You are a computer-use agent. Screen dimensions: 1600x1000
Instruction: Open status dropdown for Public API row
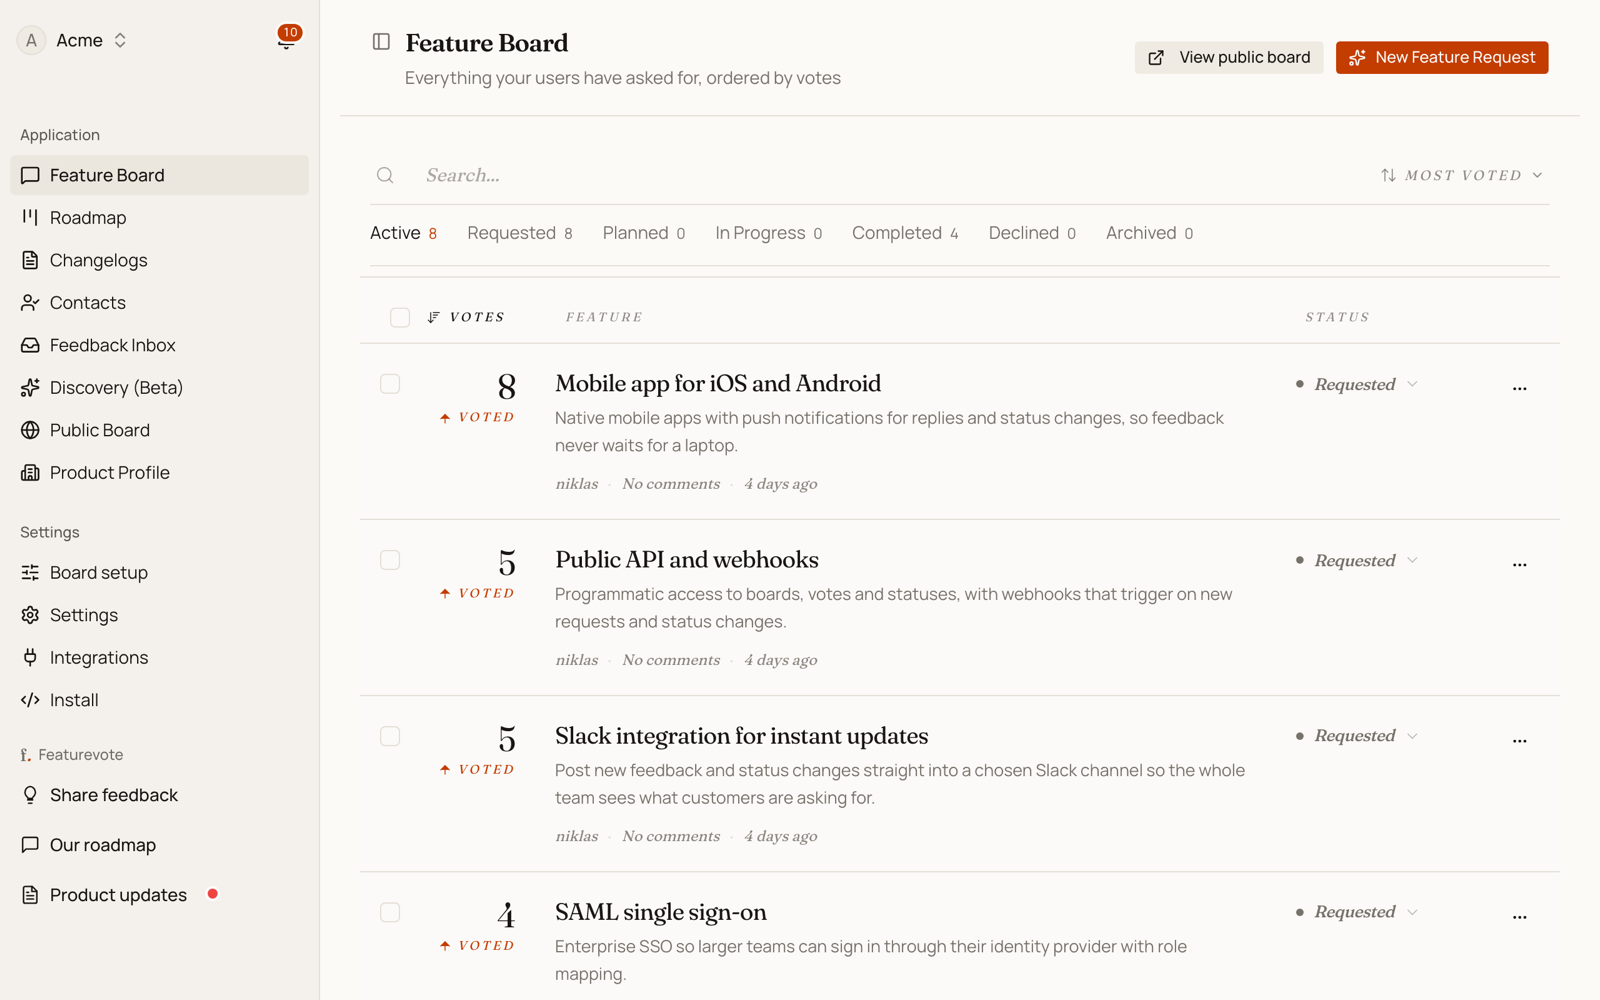coord(1357,560)
